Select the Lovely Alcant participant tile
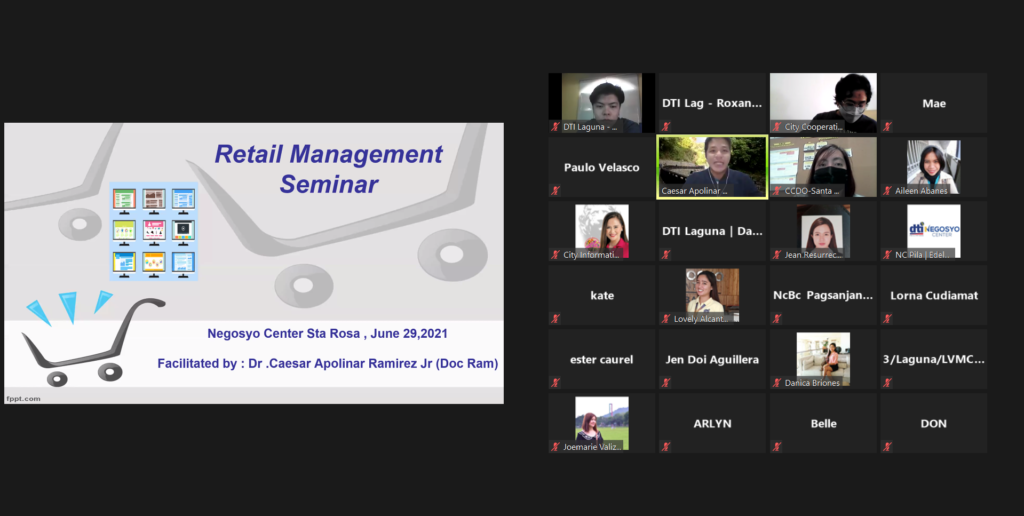Viewport: 1024px width, 516px height. [712, 295]
